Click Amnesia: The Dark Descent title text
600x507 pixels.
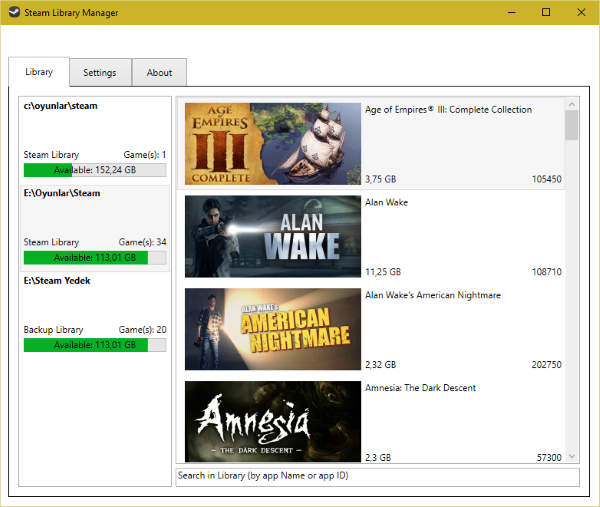tap(420, 388)
